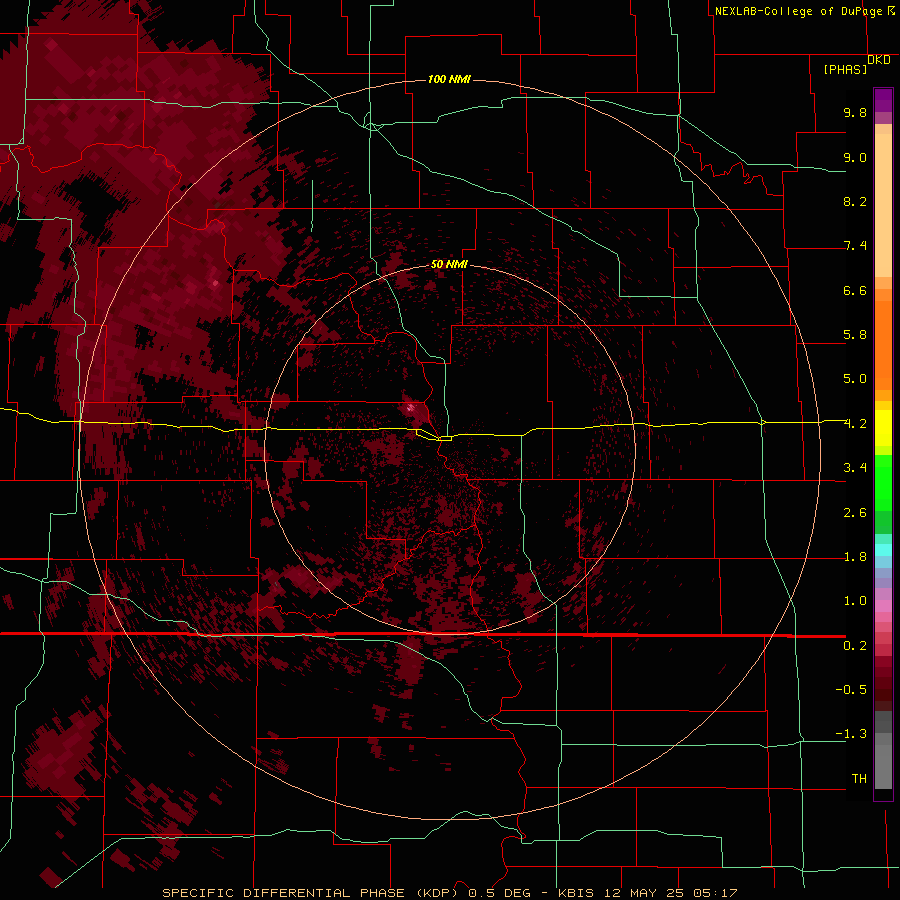The width and height of the screenshot is (900, 900).
Task: Click the 9.0 scale value
Action: tap(855, 157)
